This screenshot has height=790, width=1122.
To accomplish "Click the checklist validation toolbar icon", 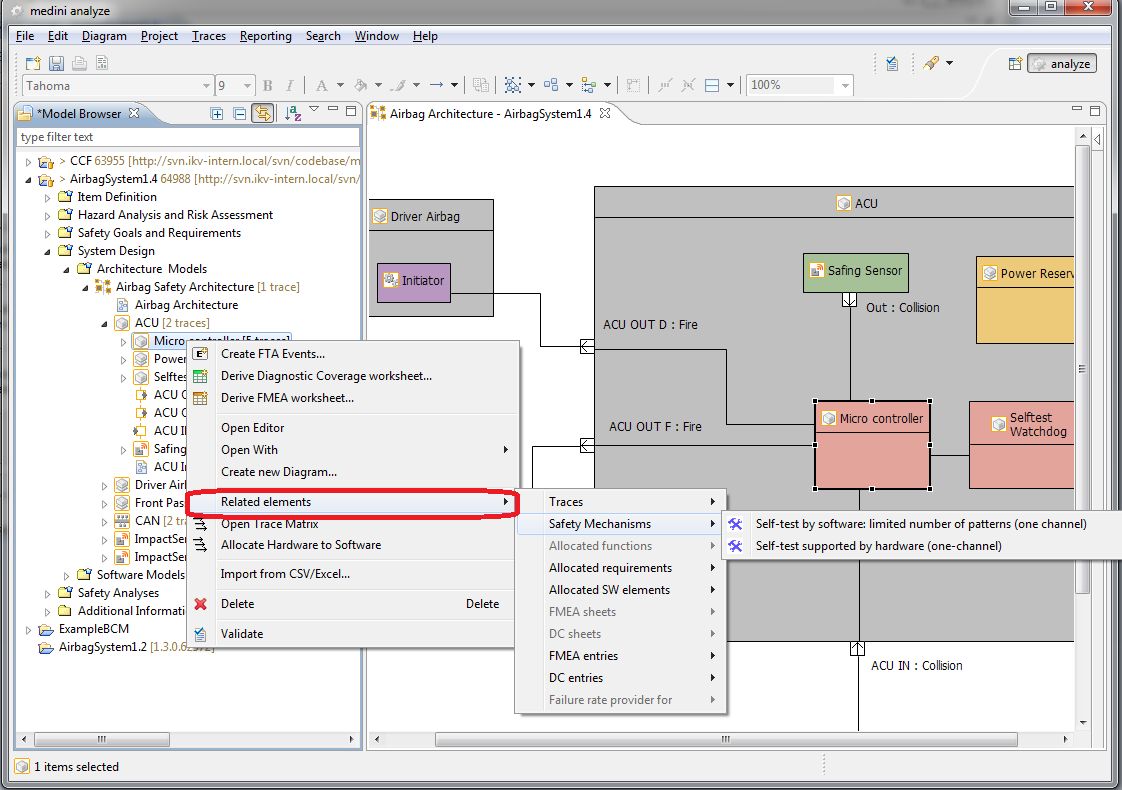I will point(893,63).
